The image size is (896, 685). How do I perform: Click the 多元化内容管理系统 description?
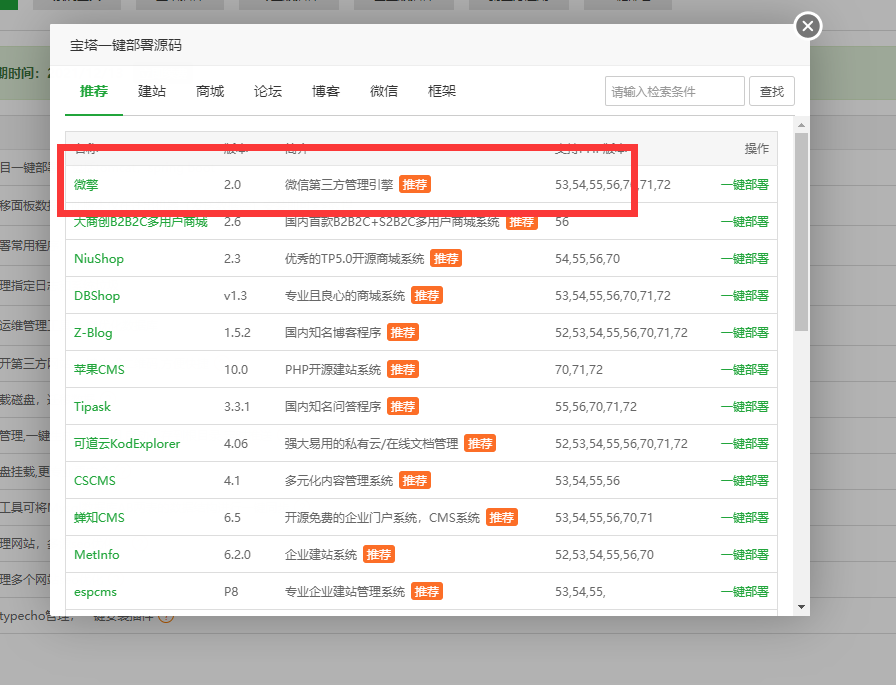[339, 480]
